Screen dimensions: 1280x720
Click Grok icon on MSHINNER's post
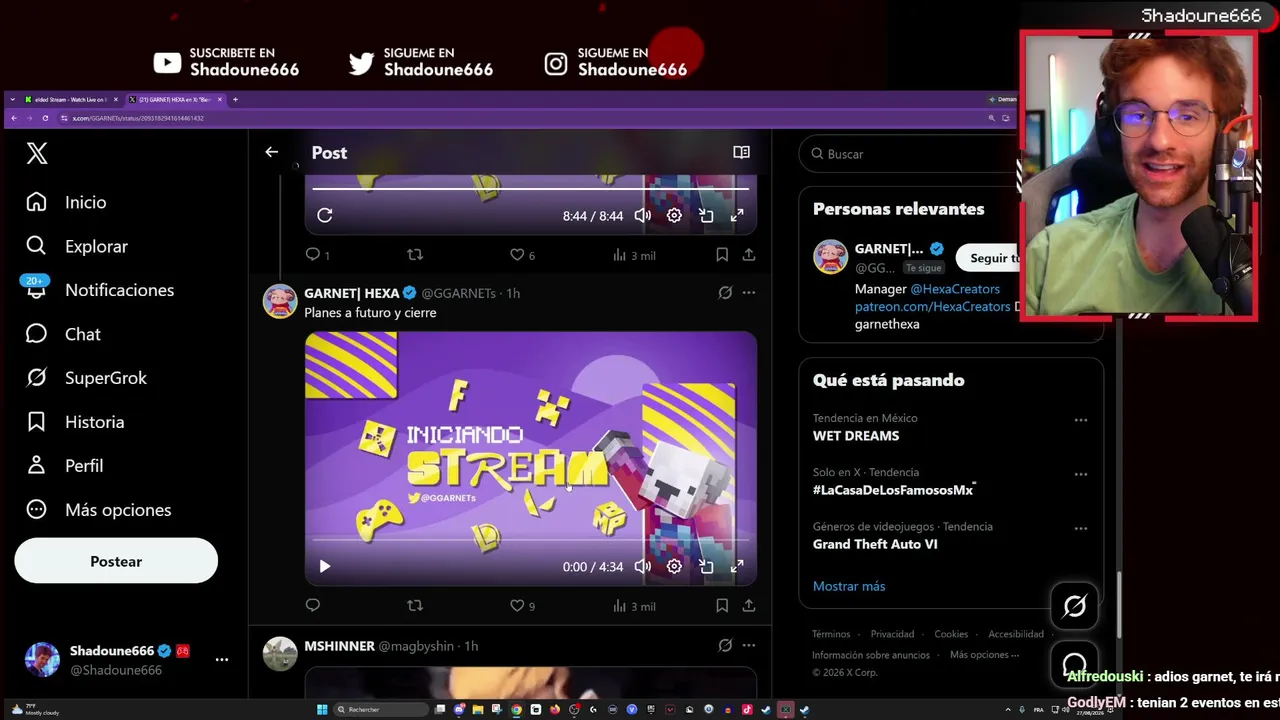[725, 646]
